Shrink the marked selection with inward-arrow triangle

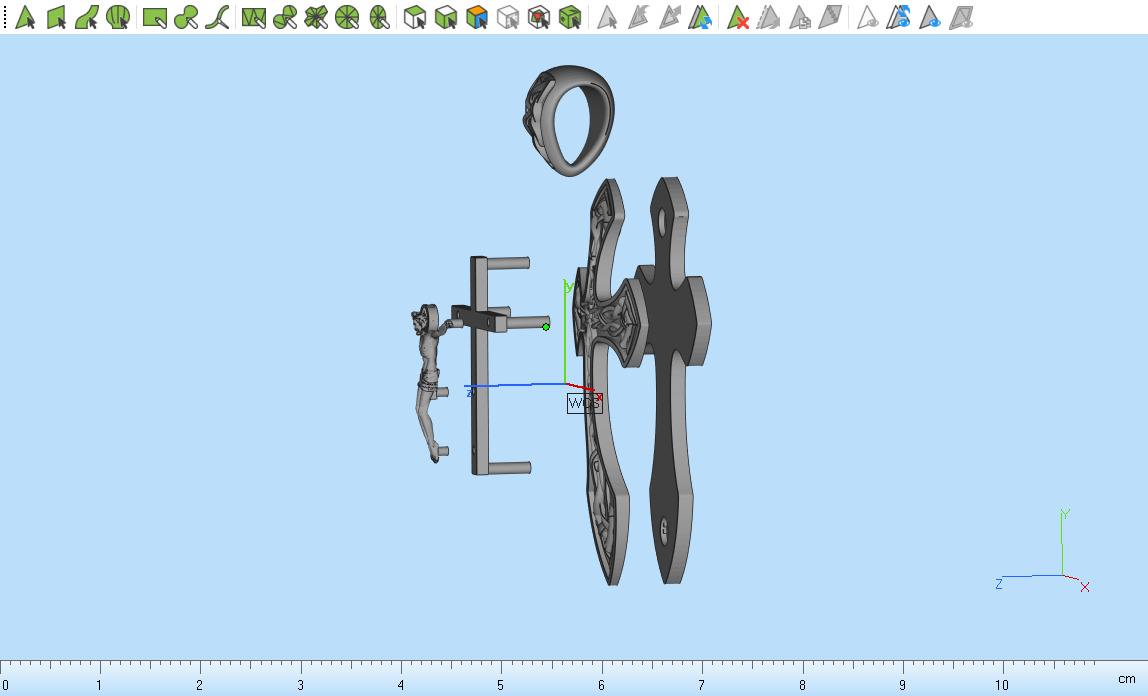click(x=638, y=17)
